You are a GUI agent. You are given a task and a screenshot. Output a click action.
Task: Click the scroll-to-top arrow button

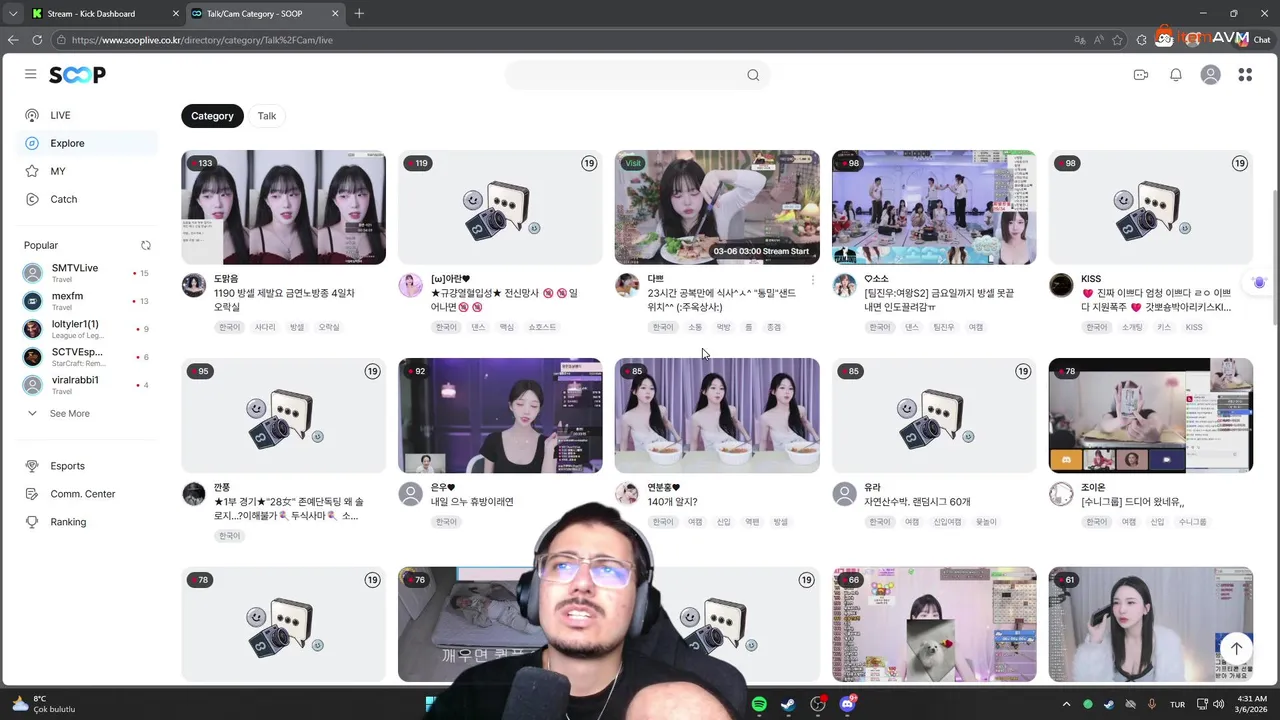click(x=1236, y=647)
